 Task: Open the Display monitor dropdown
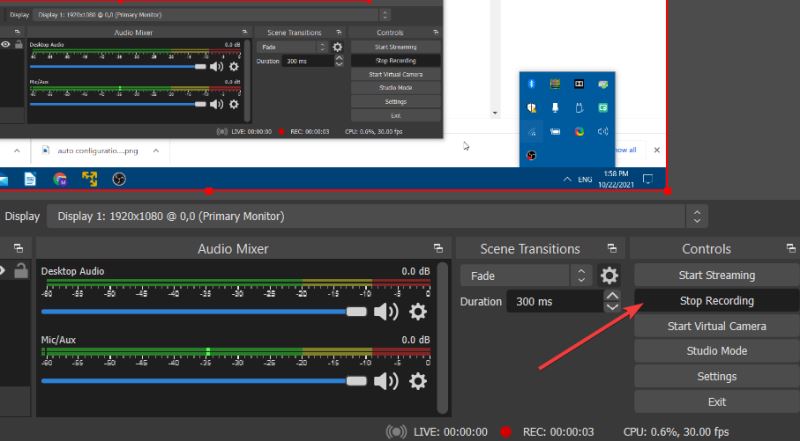pyautogui.click(x=698, y=216)
